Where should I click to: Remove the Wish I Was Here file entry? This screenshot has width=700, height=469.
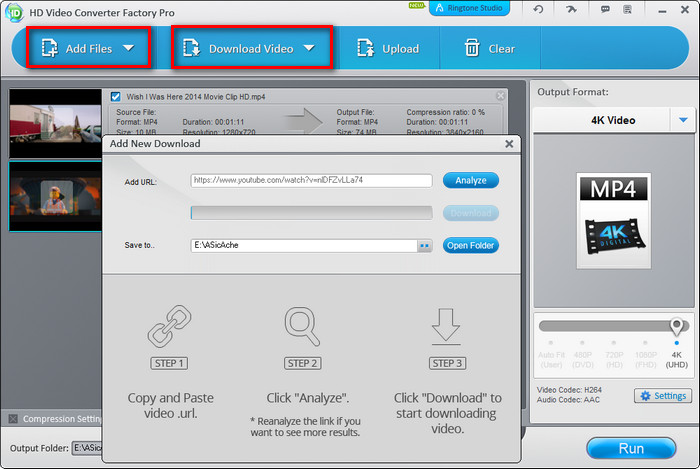[500, 95]
